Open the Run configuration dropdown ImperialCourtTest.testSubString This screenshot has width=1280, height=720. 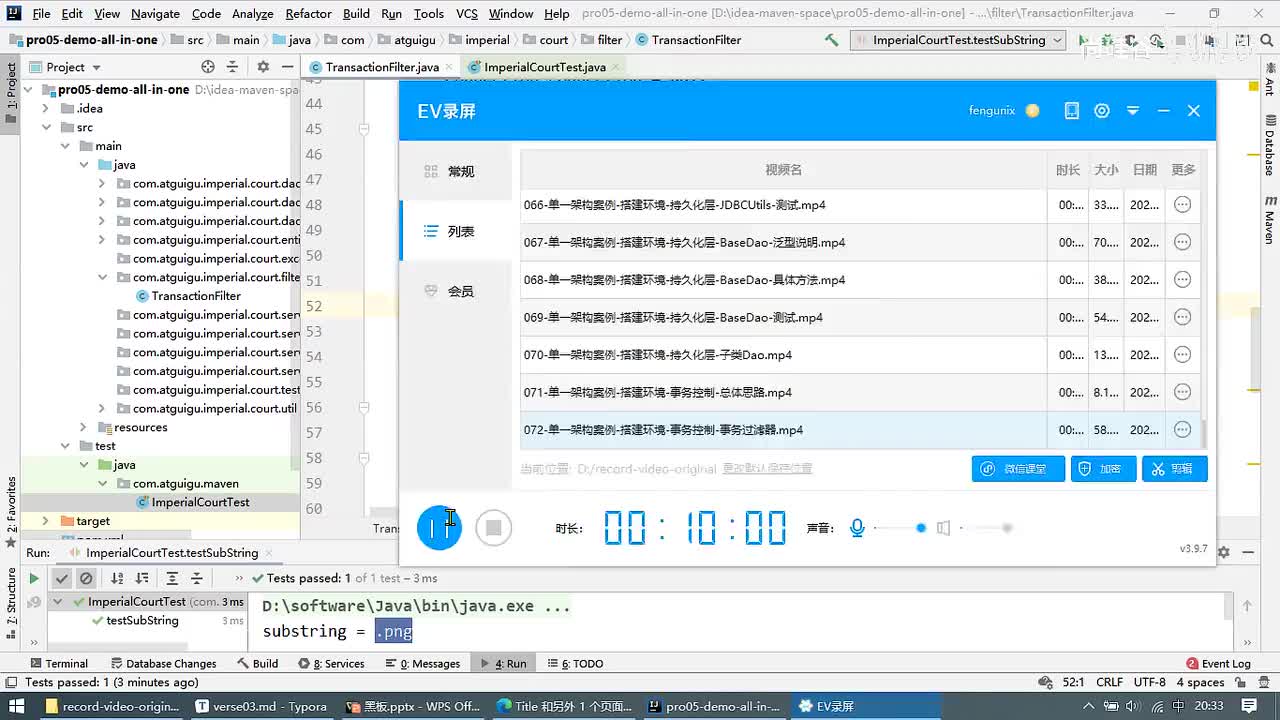[958, 40]
